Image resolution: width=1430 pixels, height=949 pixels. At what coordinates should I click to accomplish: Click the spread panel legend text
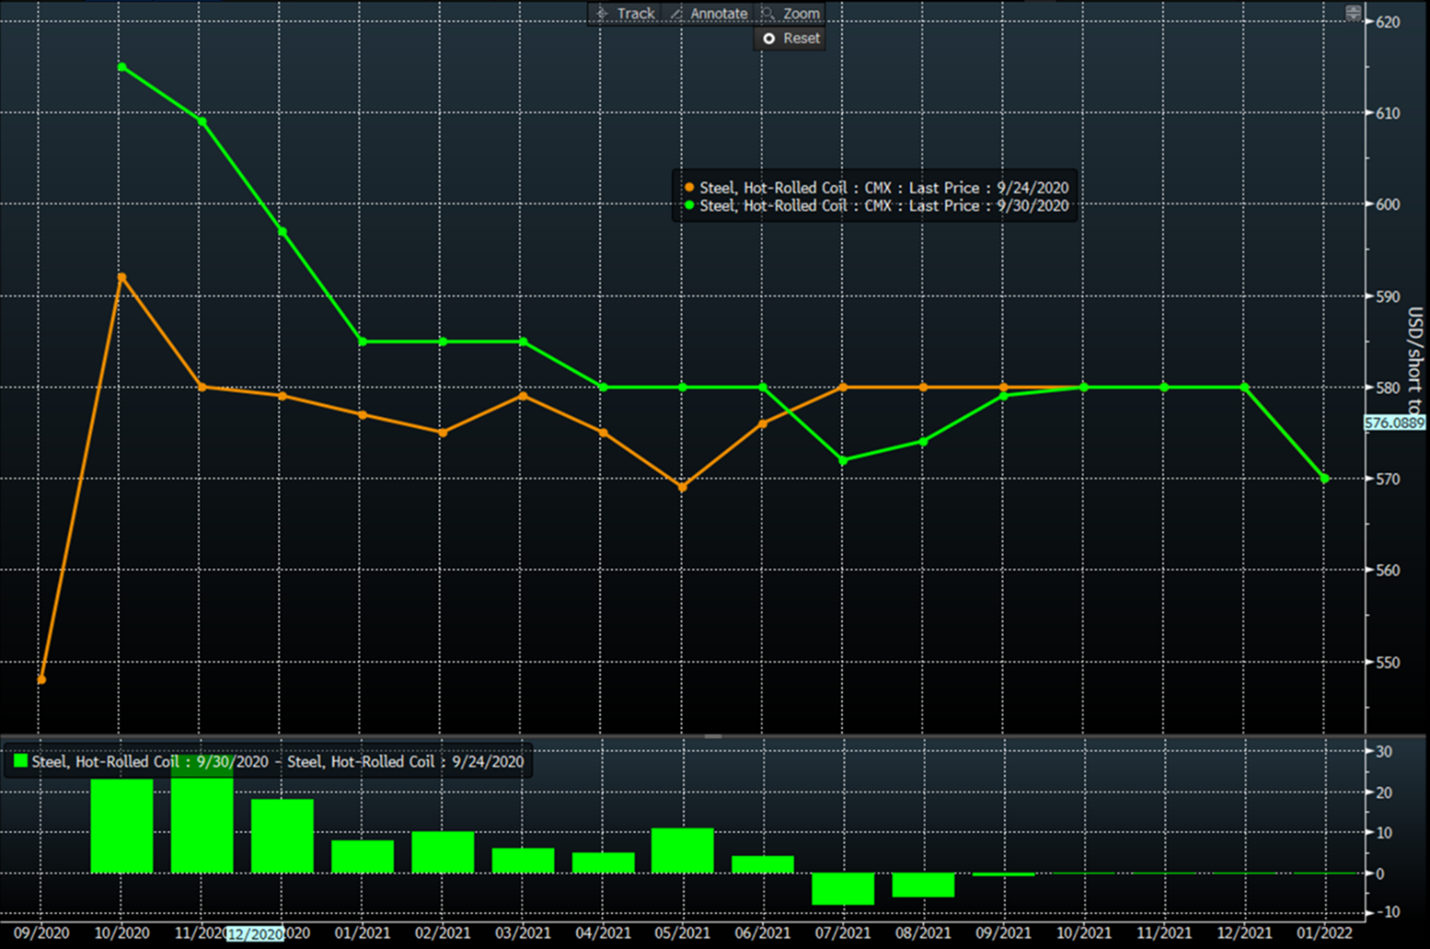277,762
